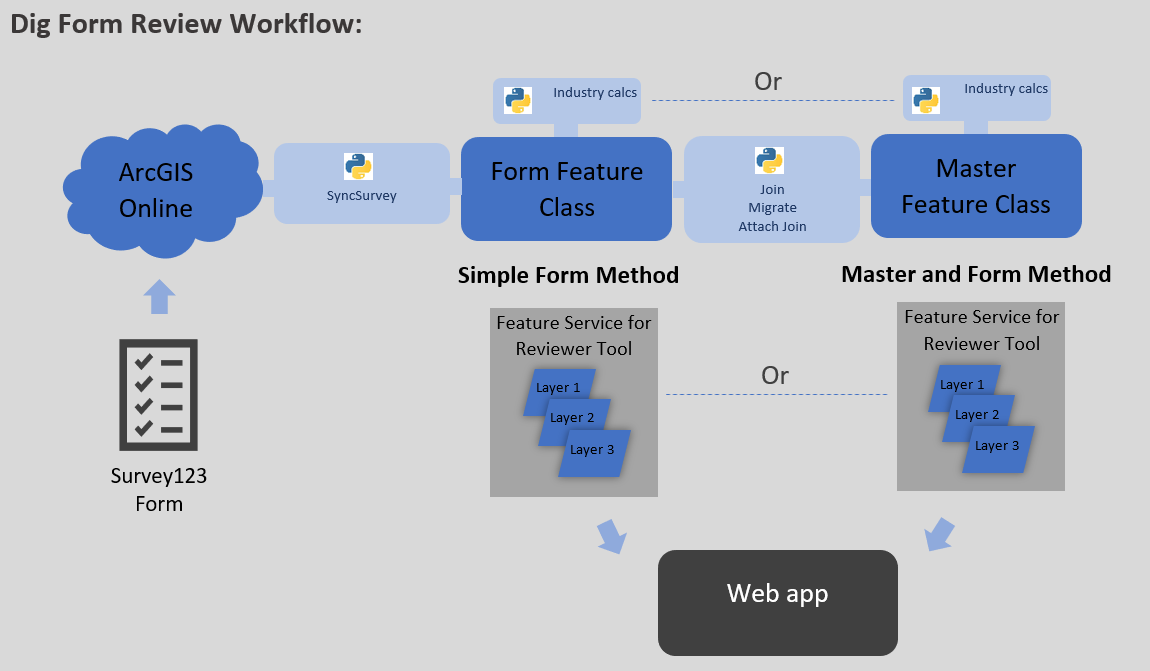1150x671 pixels.
Task: Click the Python icon in the Join Migrate box
Action: pyautogui.click(x=770, y=161)
